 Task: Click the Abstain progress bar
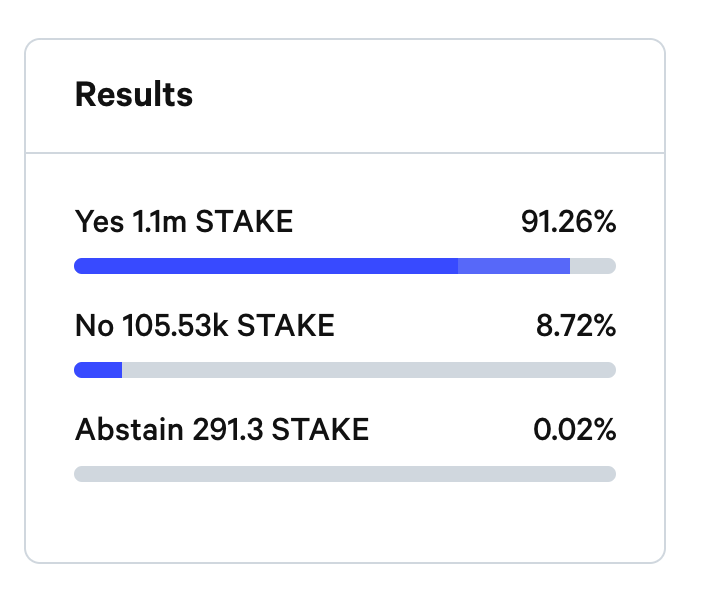(345, 474)
